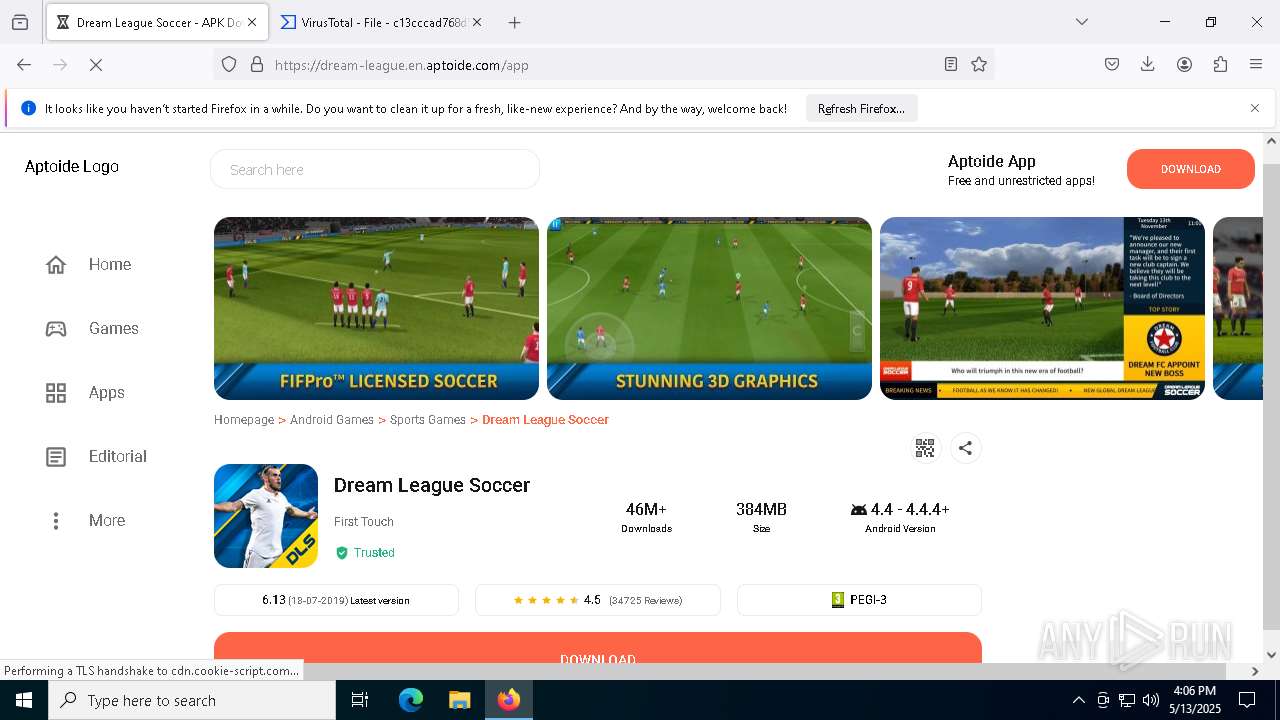The image size is (1280, 720).
Task: Open the 6.13 latest version box
Action: (336, 600)
